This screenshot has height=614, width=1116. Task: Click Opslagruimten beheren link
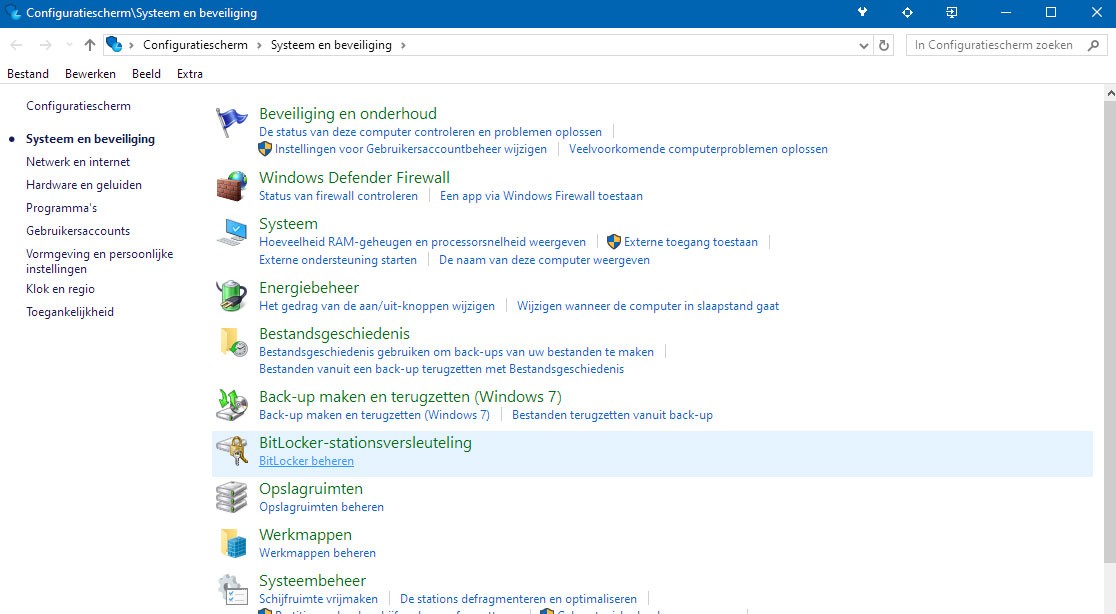pyautogui.click(x=321, y=507)
